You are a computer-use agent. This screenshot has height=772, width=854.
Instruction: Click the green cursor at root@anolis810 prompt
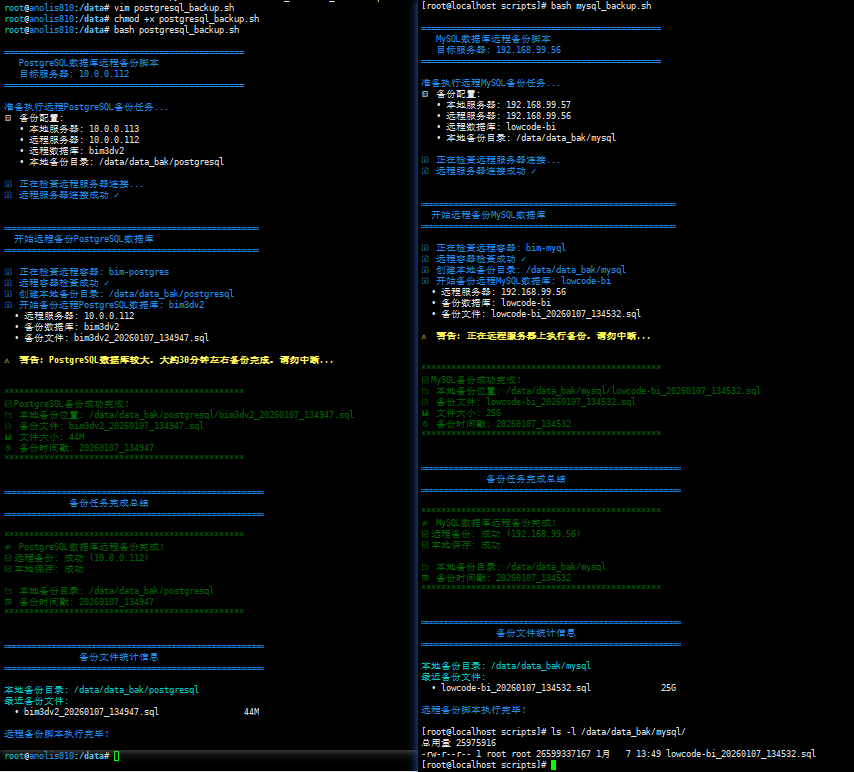click(x=116, y=756)
